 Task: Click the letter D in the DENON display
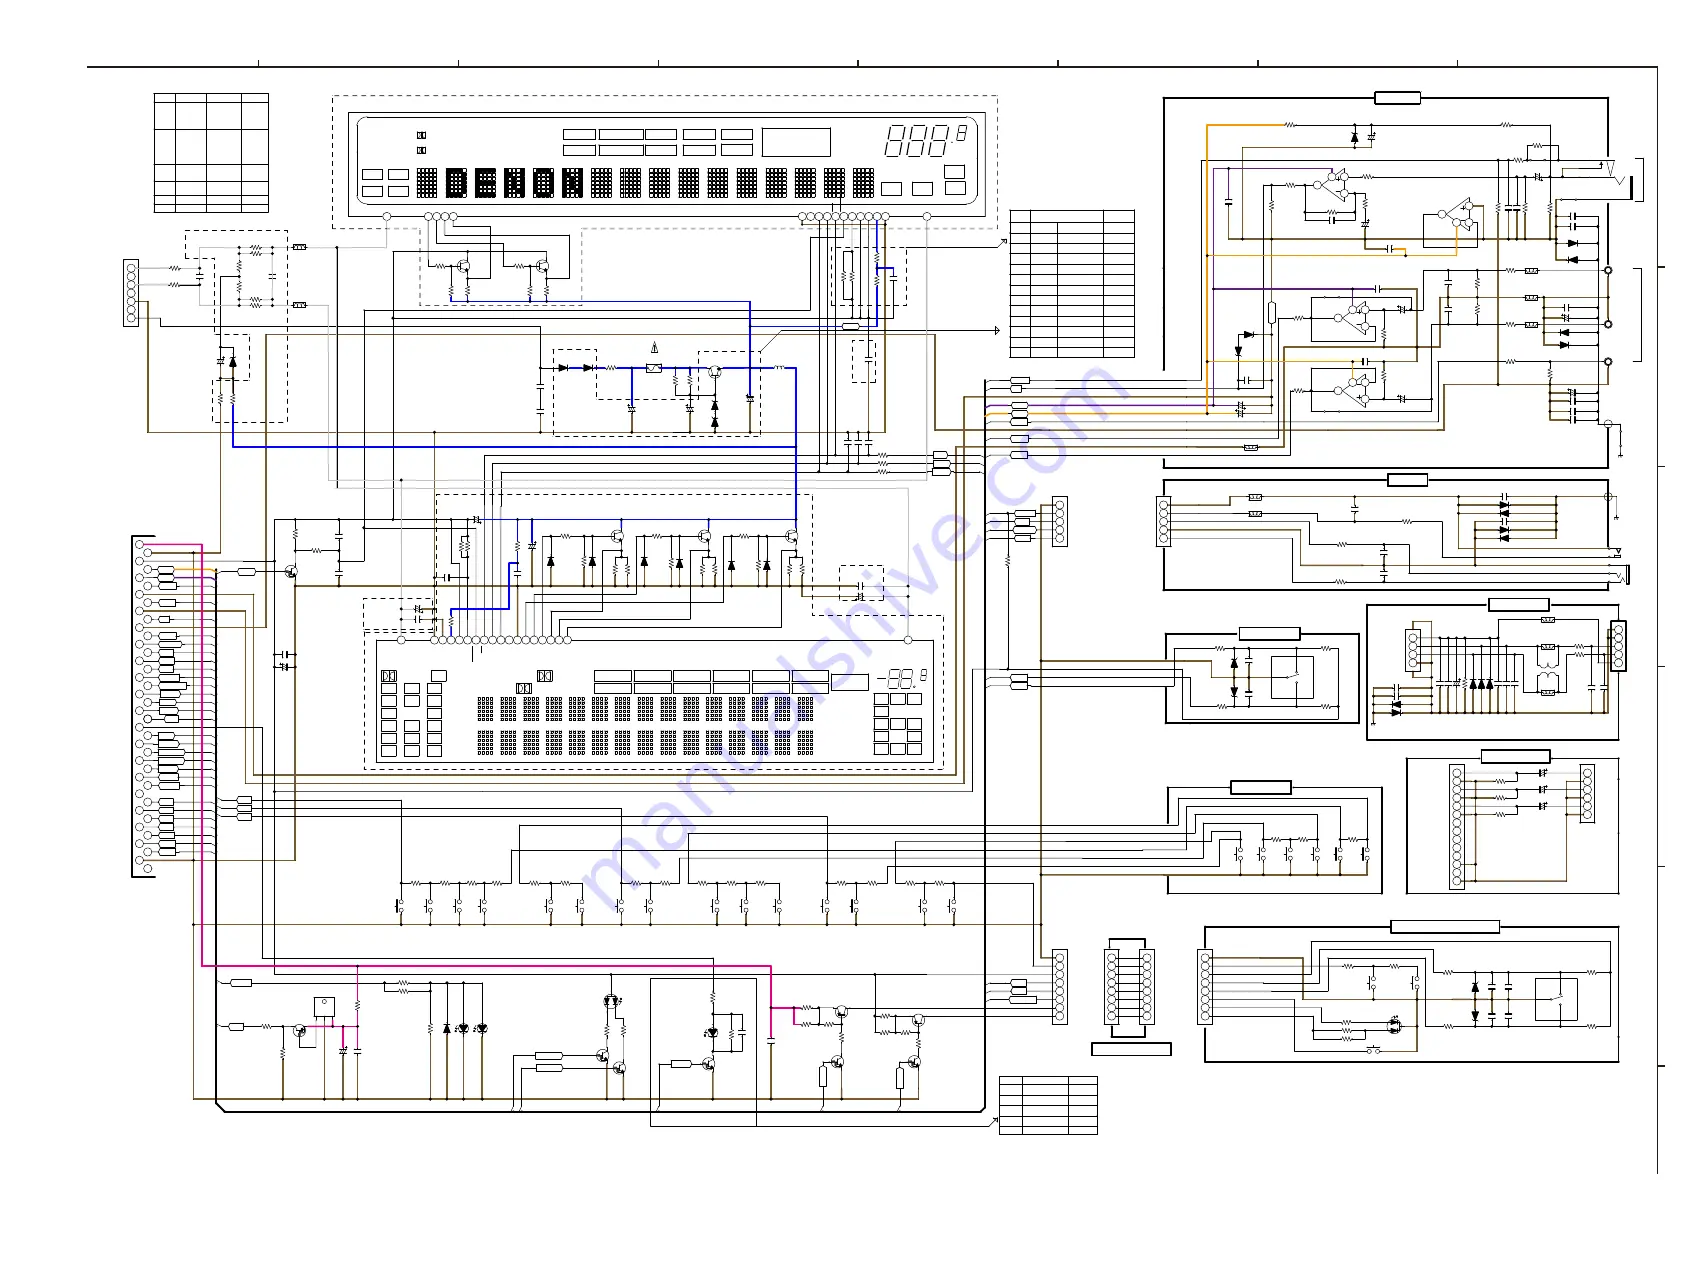click(456, 182)
